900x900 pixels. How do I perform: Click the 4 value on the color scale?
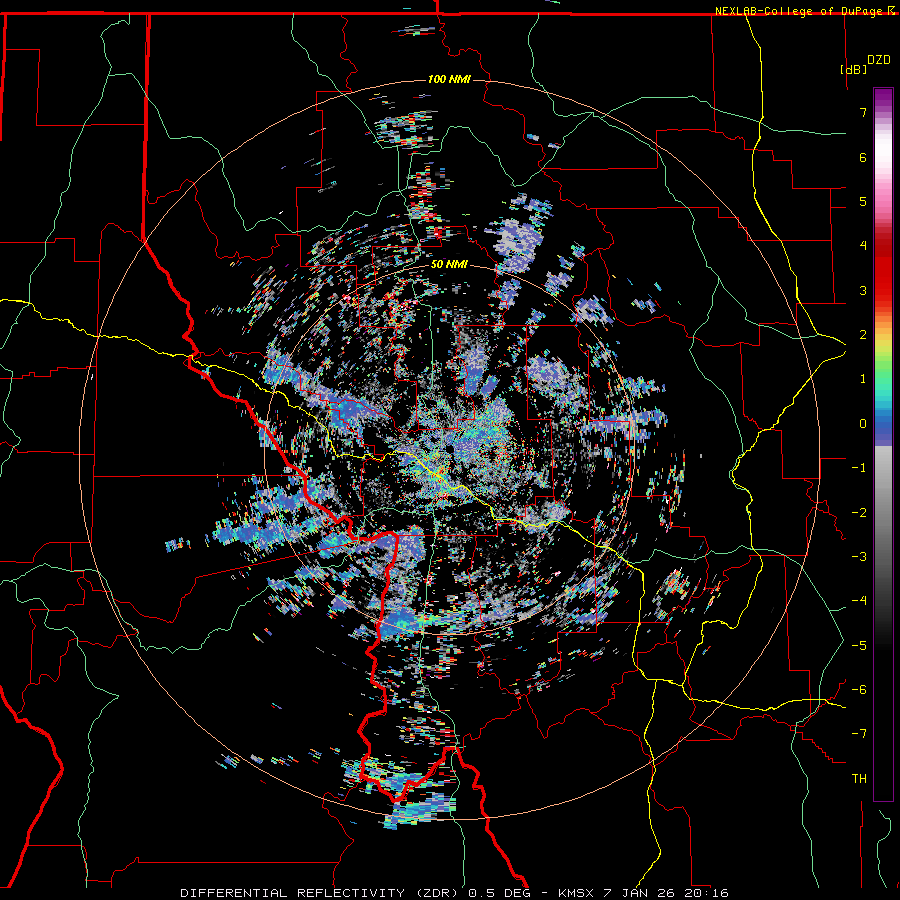click(x=863, y=246)
